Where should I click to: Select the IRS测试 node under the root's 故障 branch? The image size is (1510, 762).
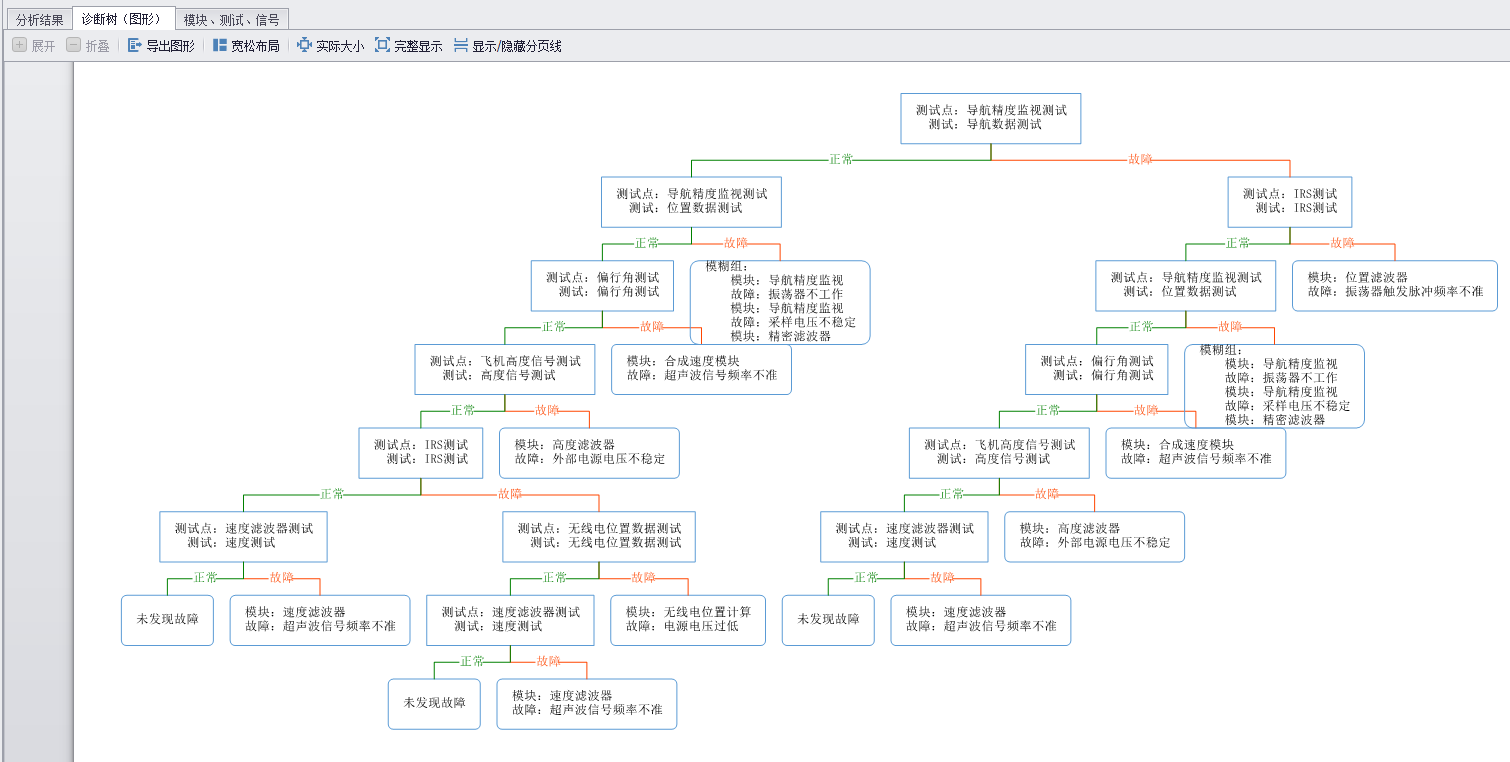tap(1289, 202)
